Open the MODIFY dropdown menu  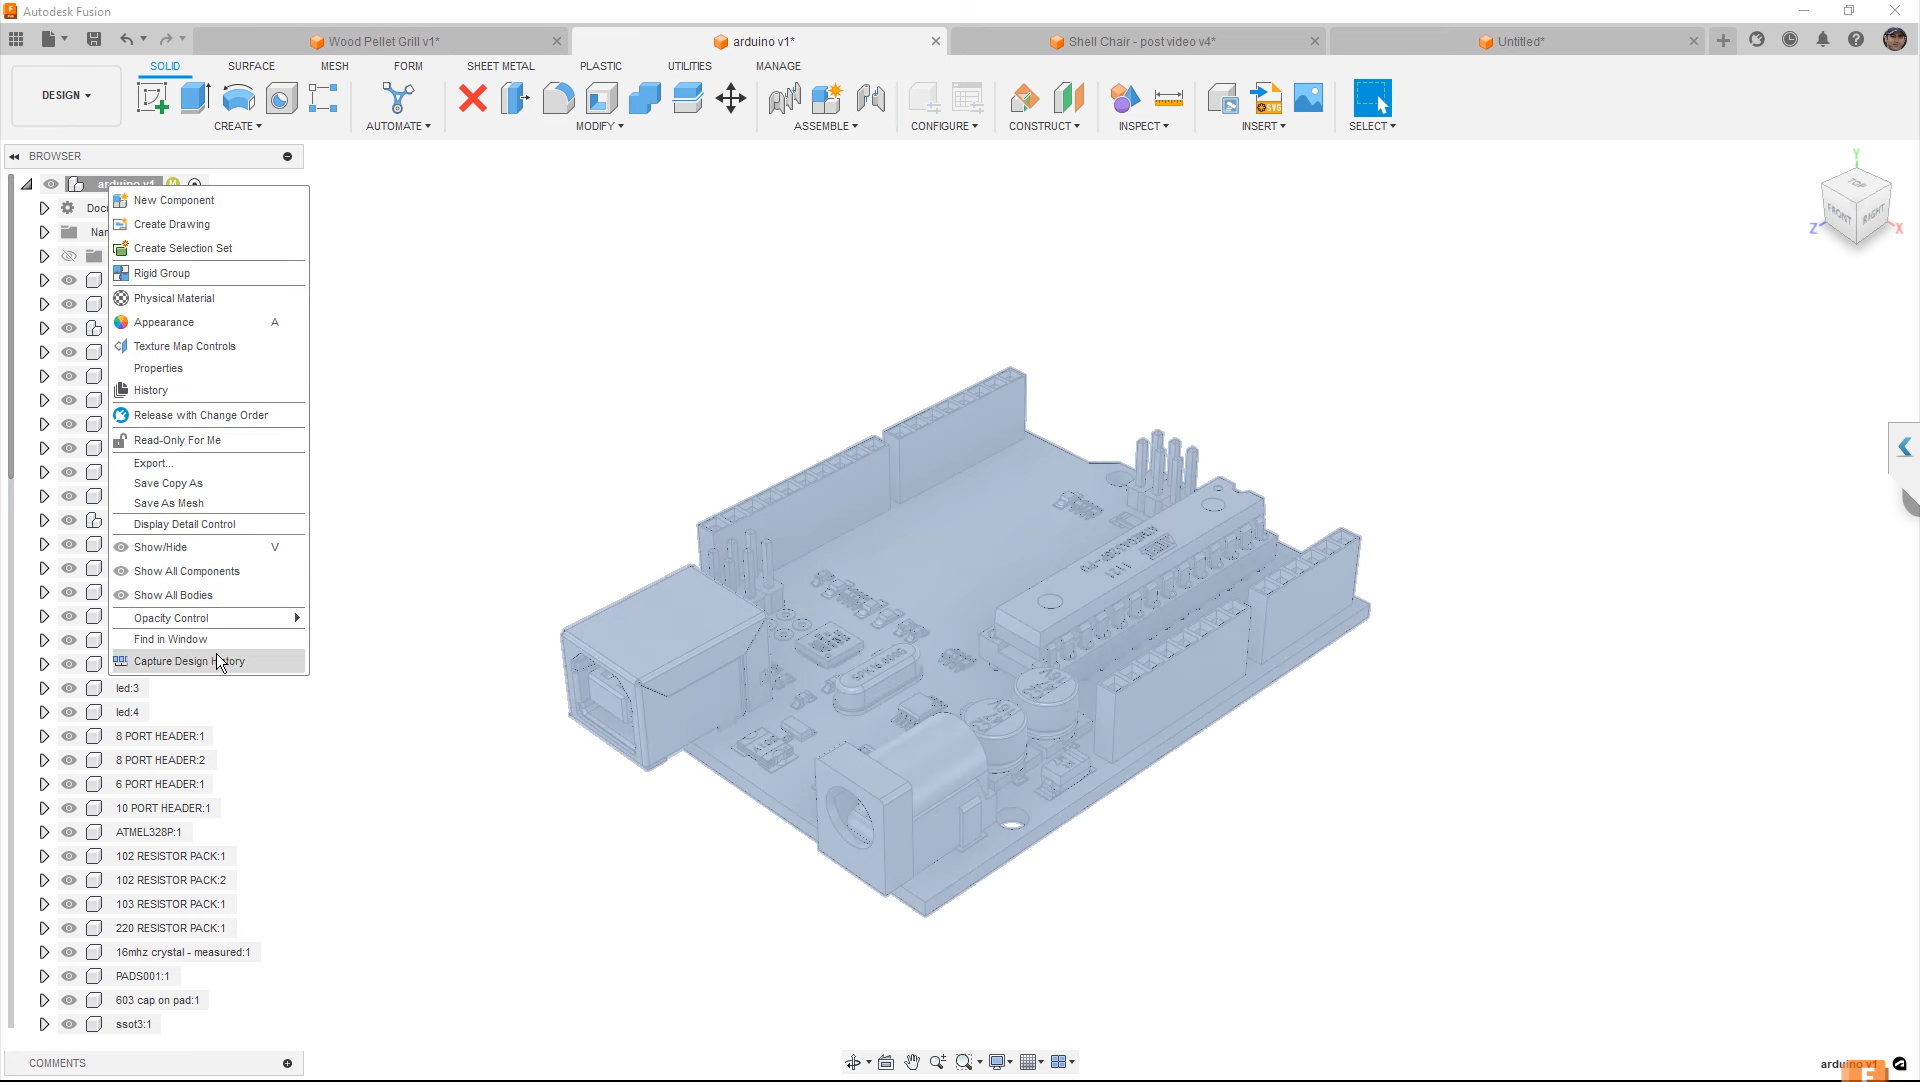[600, 126]
